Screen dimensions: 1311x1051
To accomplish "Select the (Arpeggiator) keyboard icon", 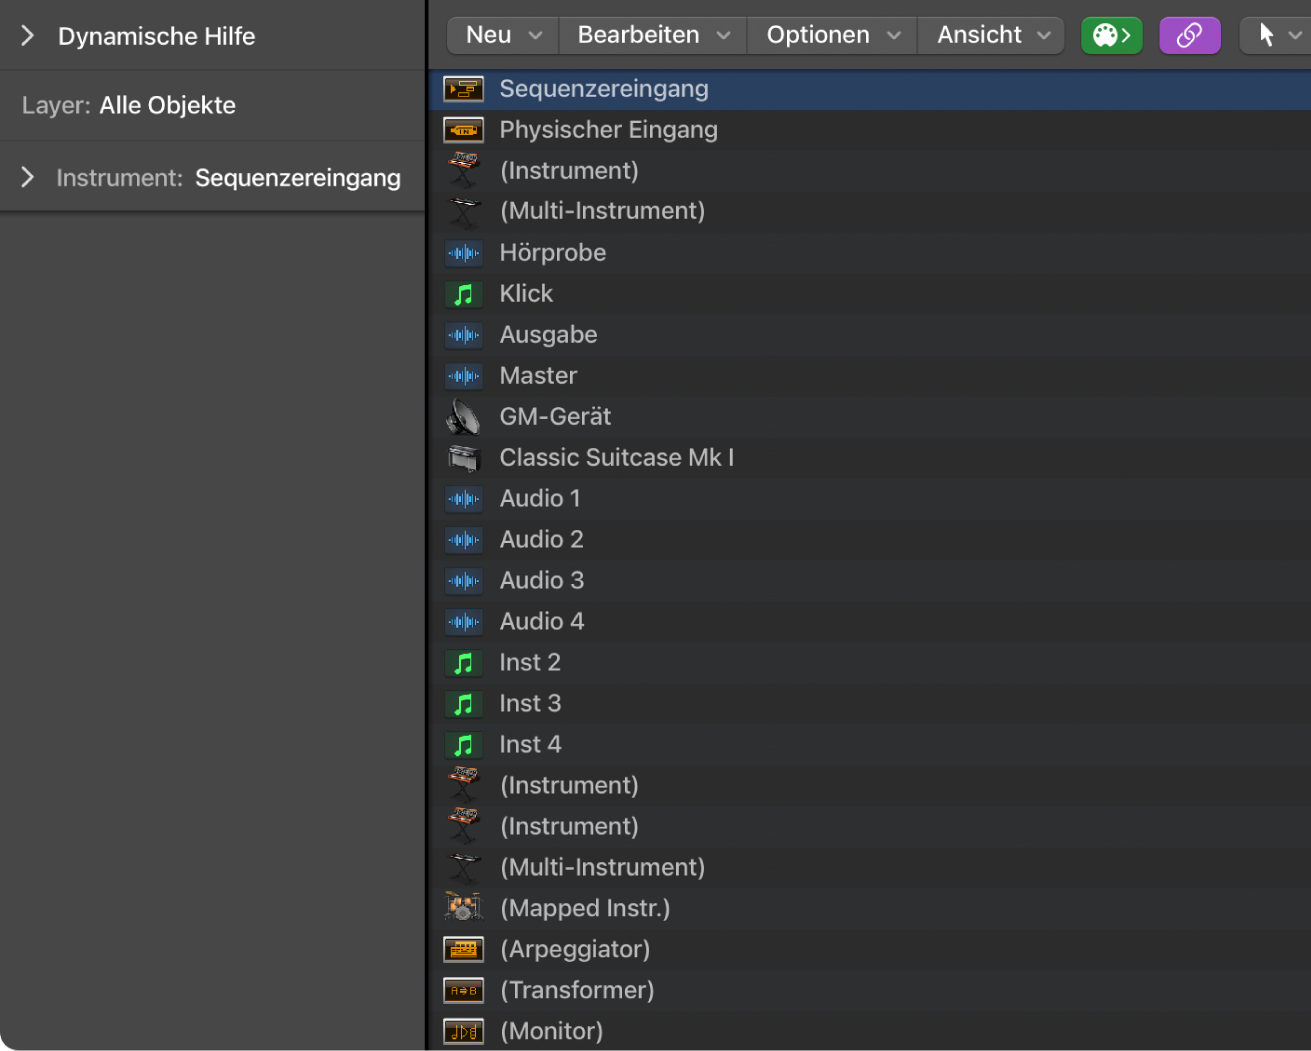I will (463, 948).
